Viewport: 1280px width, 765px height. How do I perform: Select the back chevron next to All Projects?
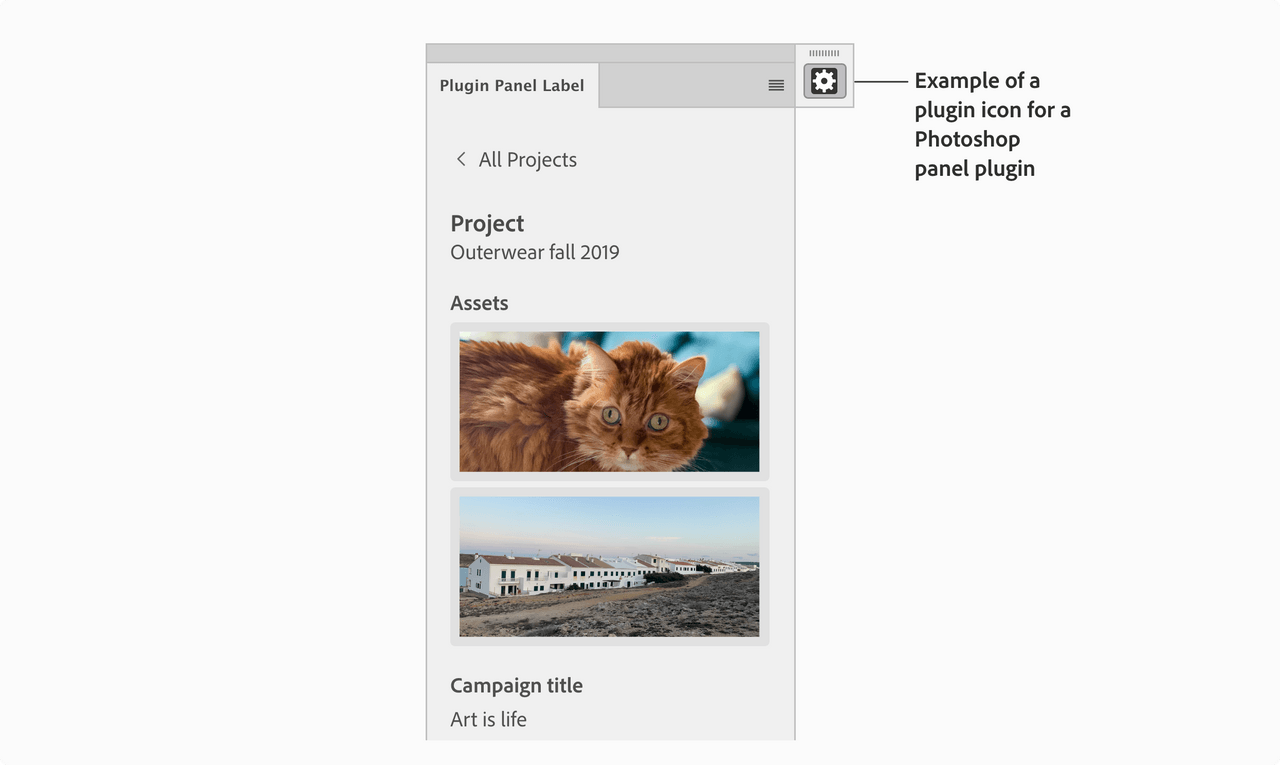(461, 159)
